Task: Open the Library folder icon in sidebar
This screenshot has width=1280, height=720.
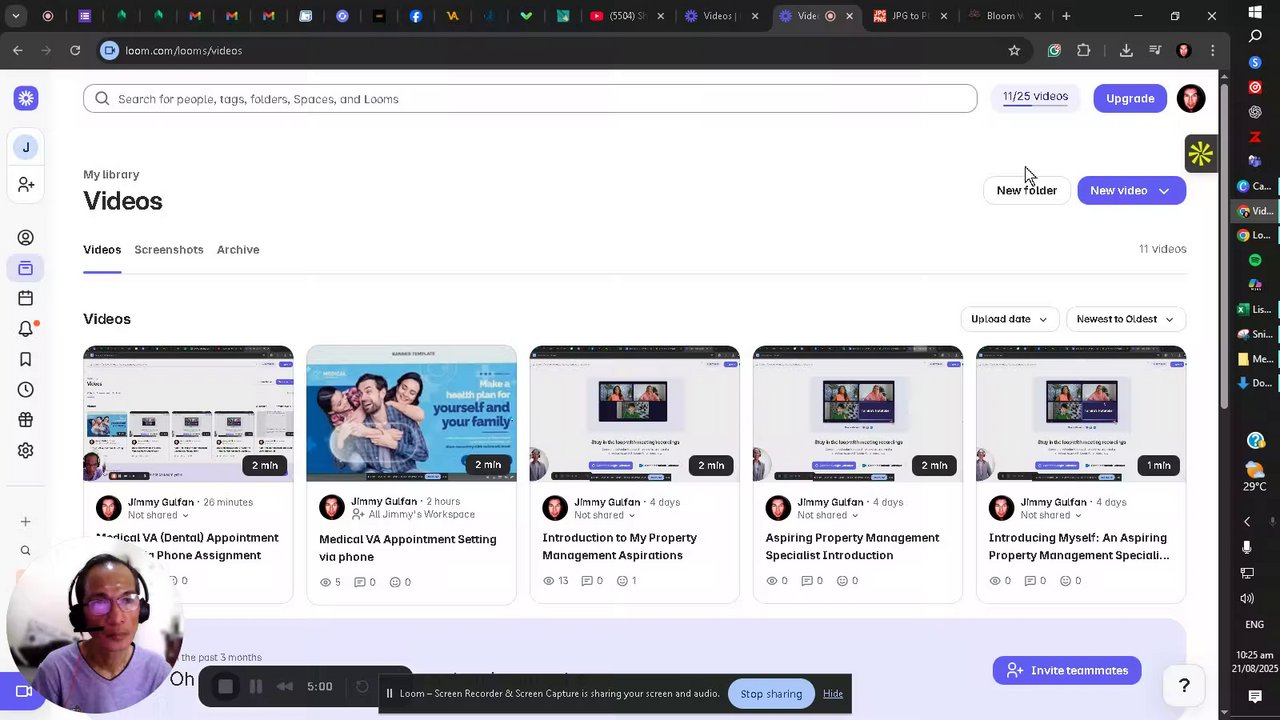Action: (x=26, y=268)
